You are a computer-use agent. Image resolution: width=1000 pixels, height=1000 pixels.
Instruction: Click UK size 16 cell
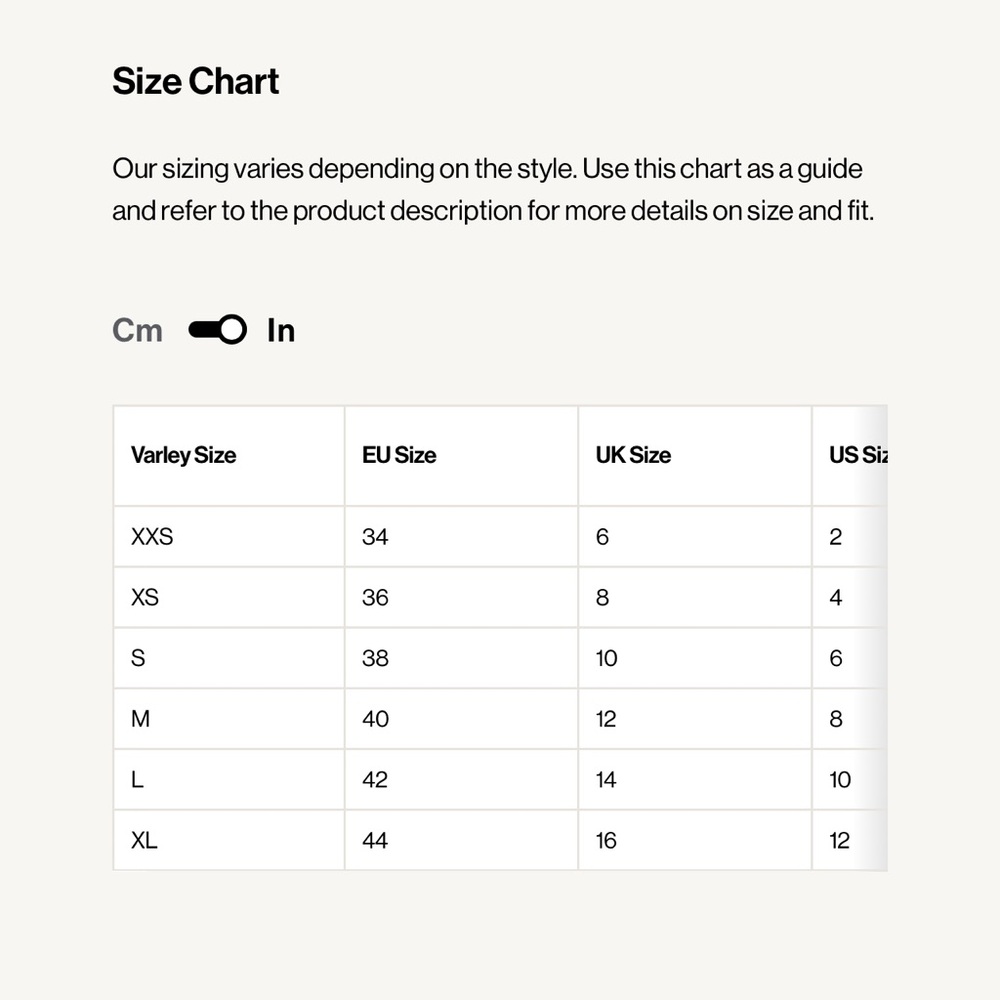coord(695,840)
